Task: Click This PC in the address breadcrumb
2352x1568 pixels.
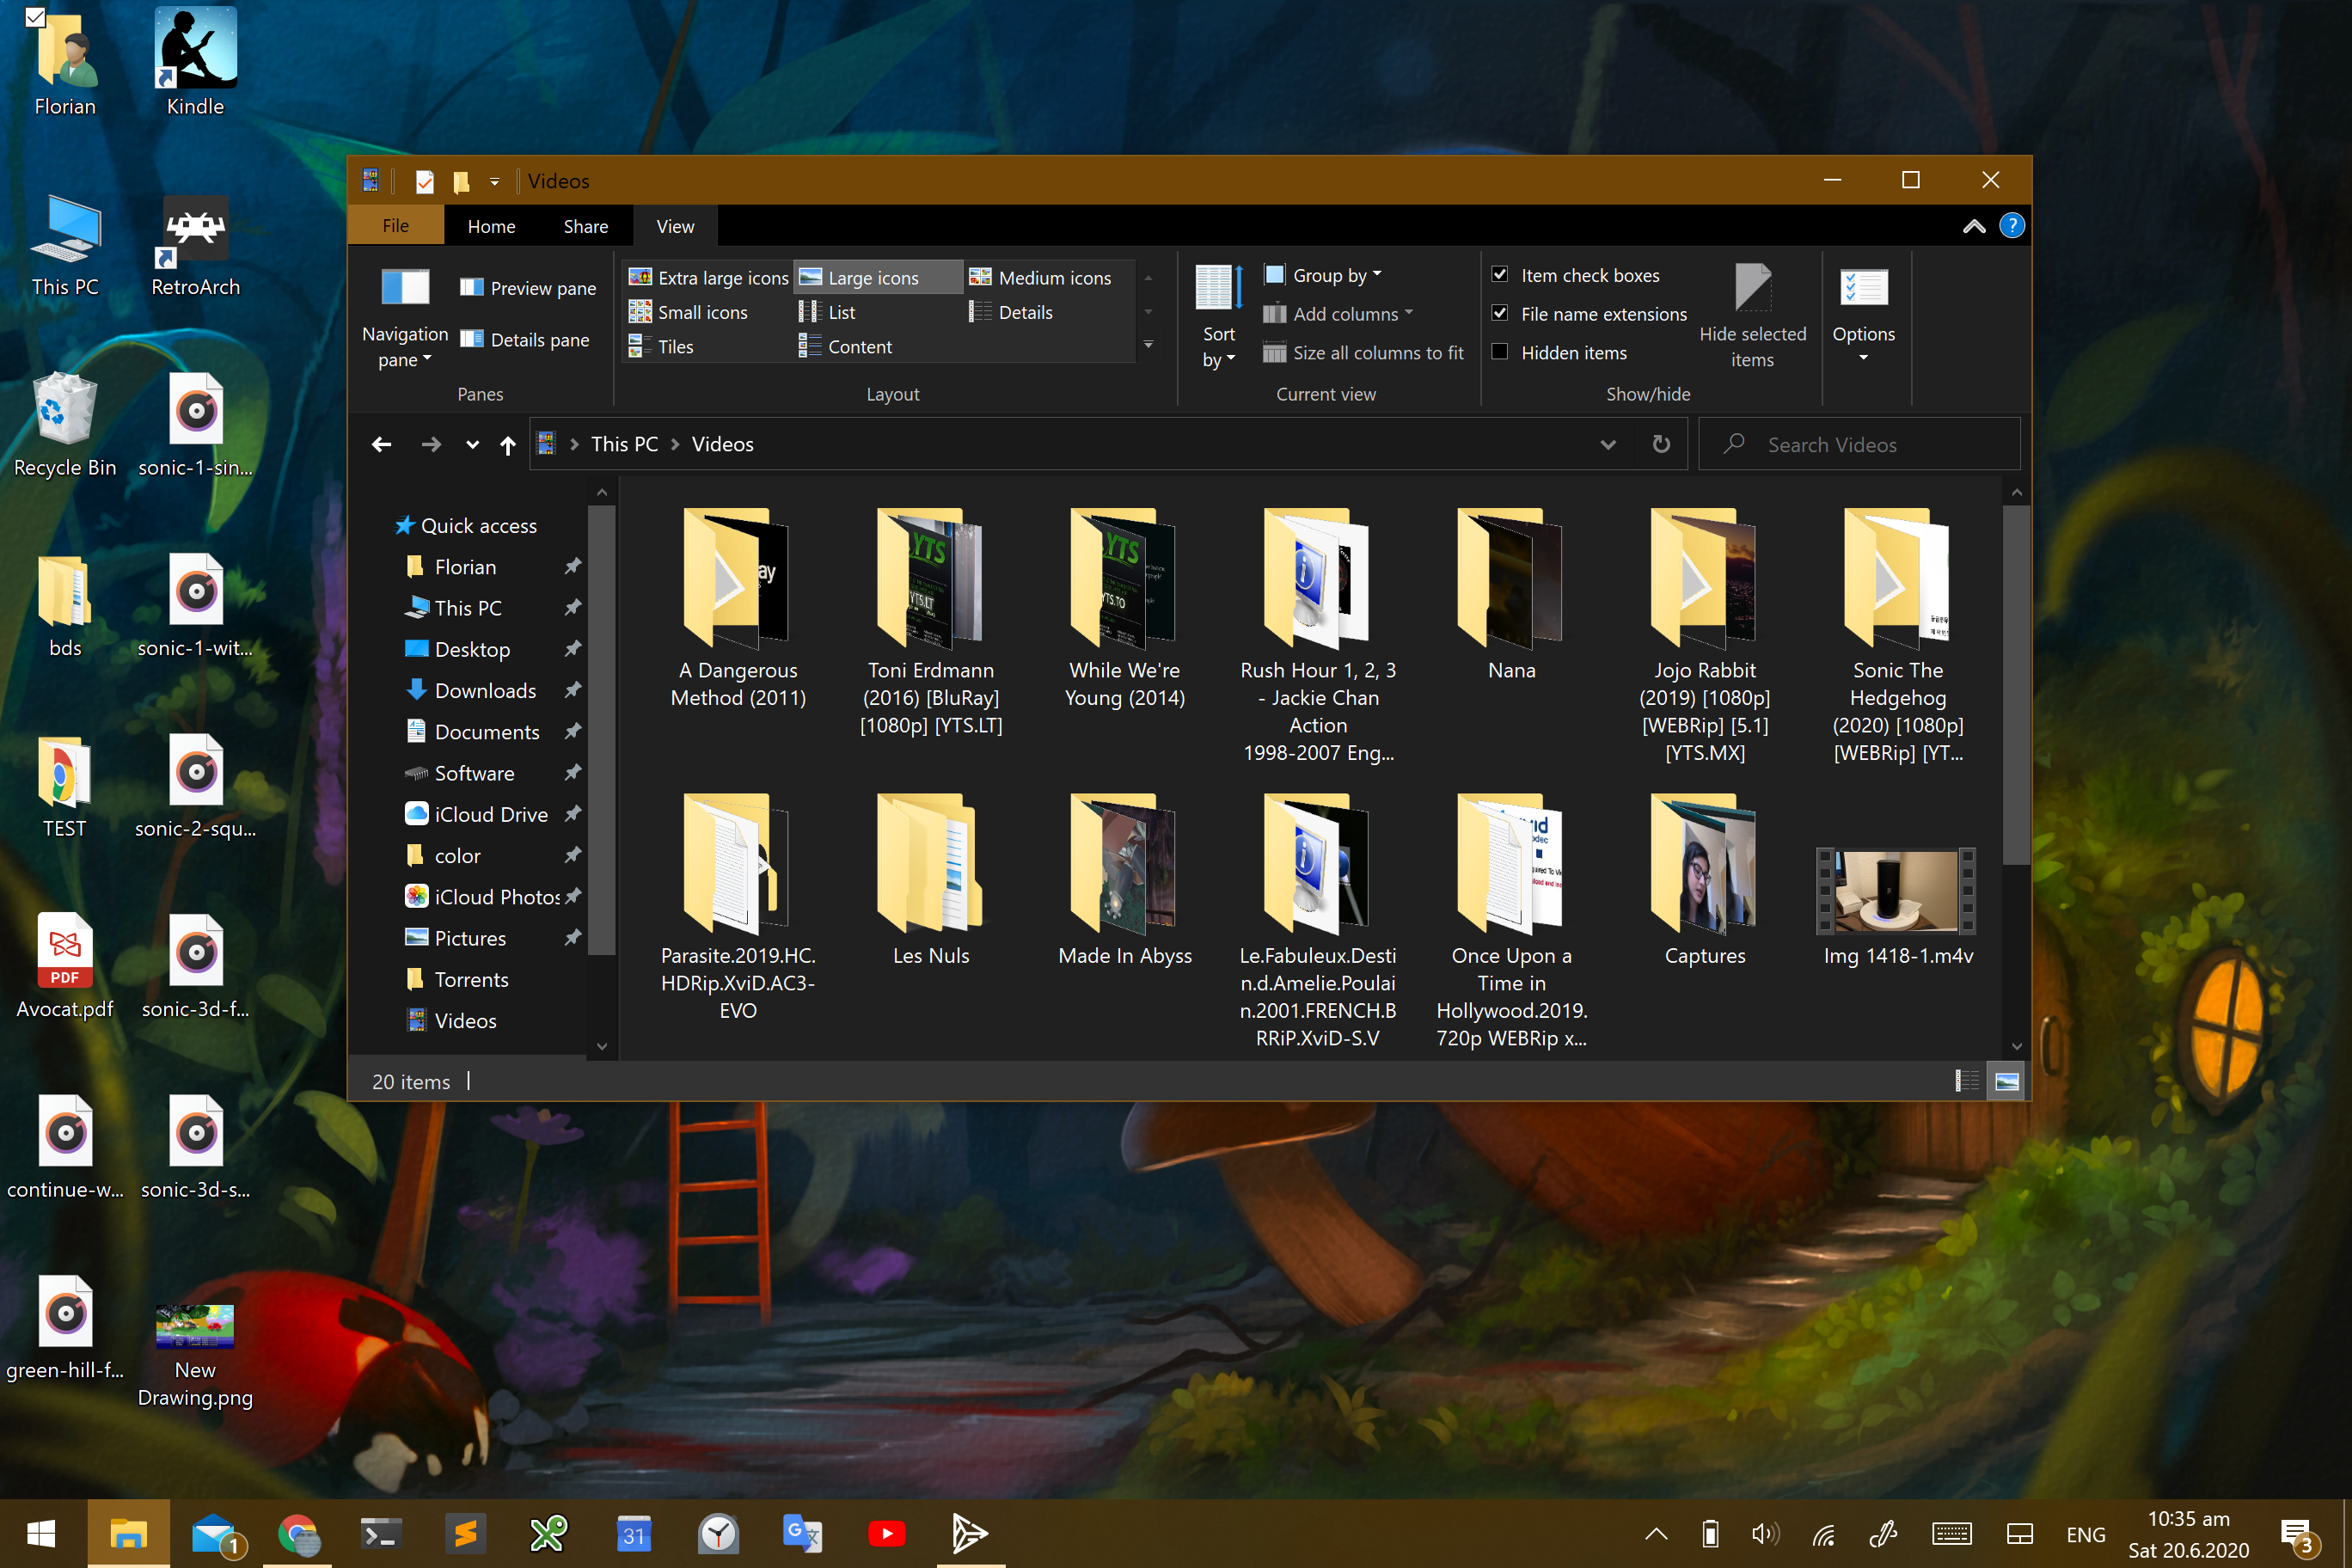Action: 624,444
